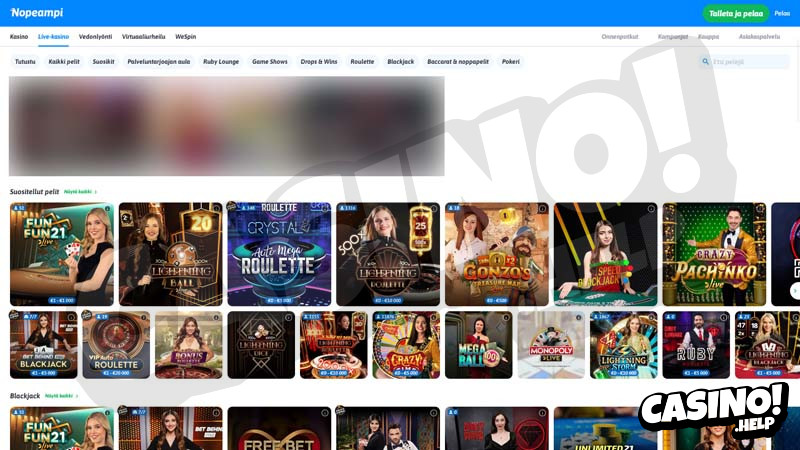Select the Palveluntarjoajan aula filter

tap(159, 62)
